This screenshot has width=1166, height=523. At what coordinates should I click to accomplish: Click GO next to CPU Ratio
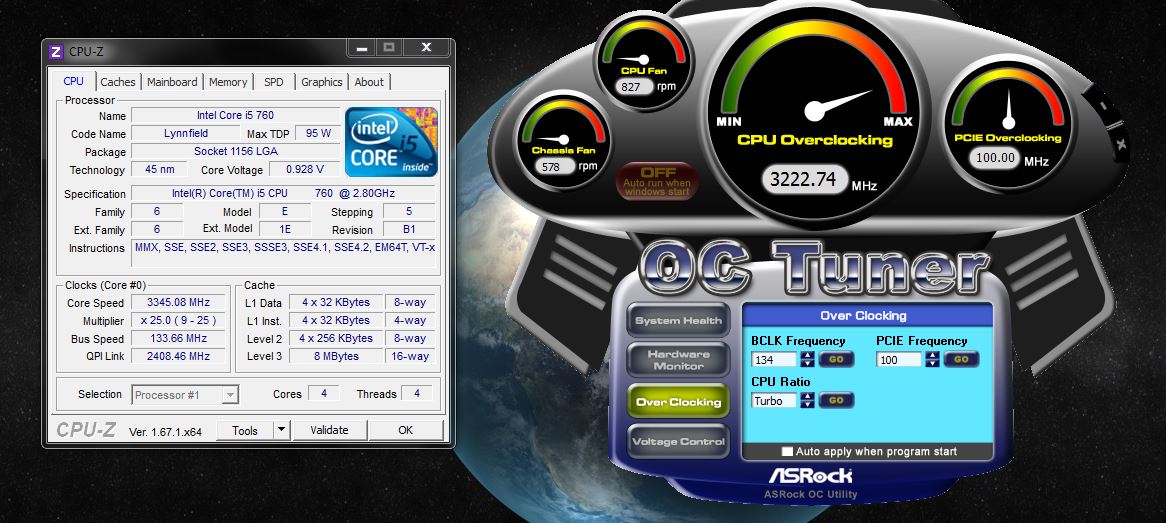click(x=837, y=400)
